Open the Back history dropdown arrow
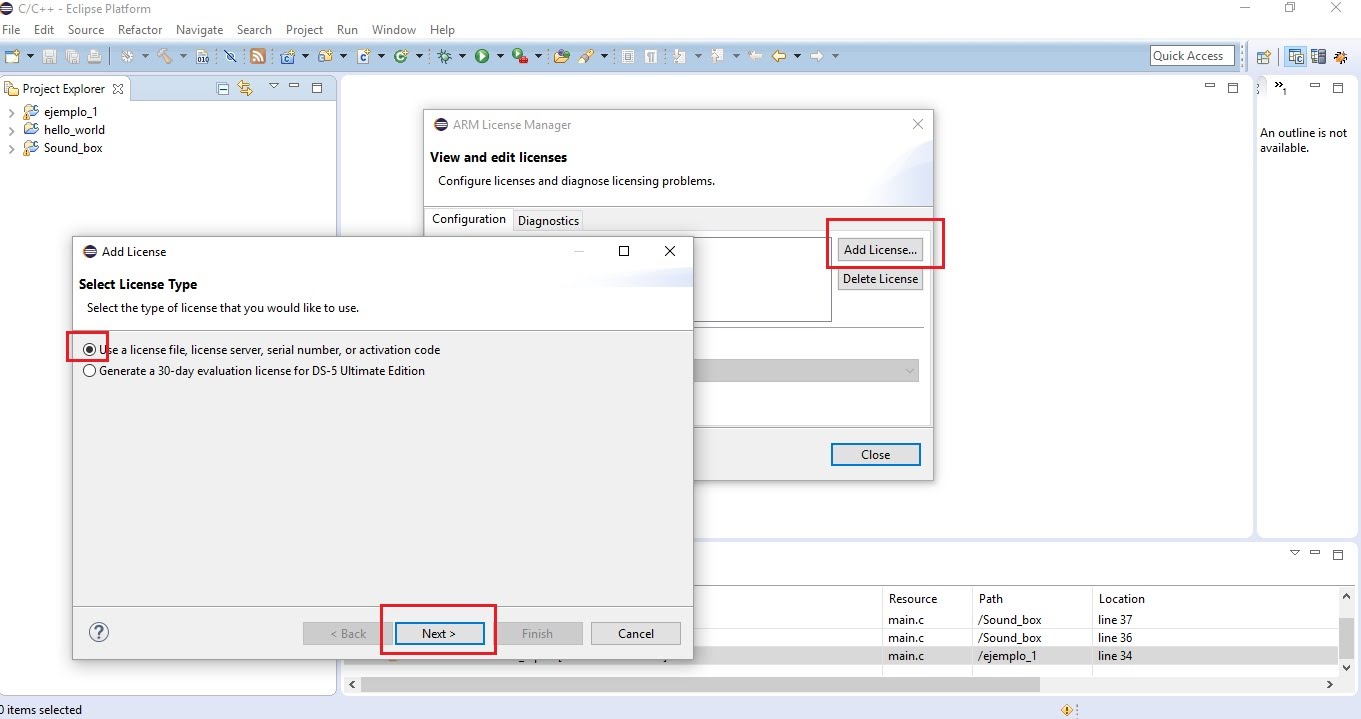Image resolution: width=1361 pixels, height=719 pixels. coord(797,56)
